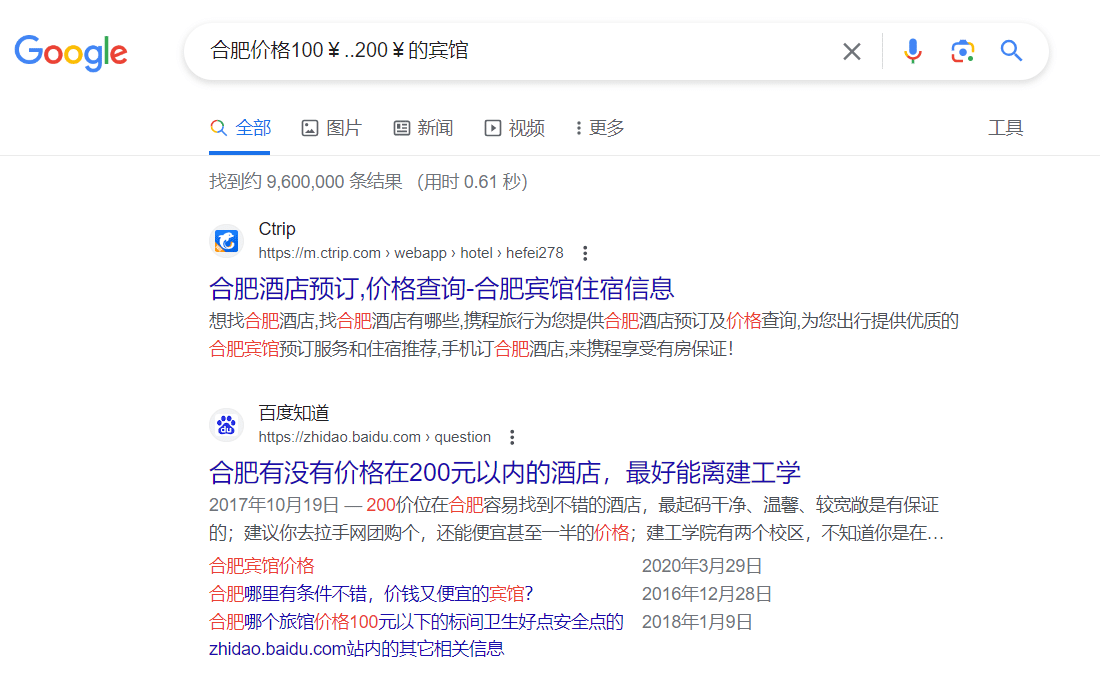Image resolution: width=1100 pixels, height=686 pixels.
Task: Open the 合肥有没有价格在200元以内的酒店 result
Action: click(505, 472)
